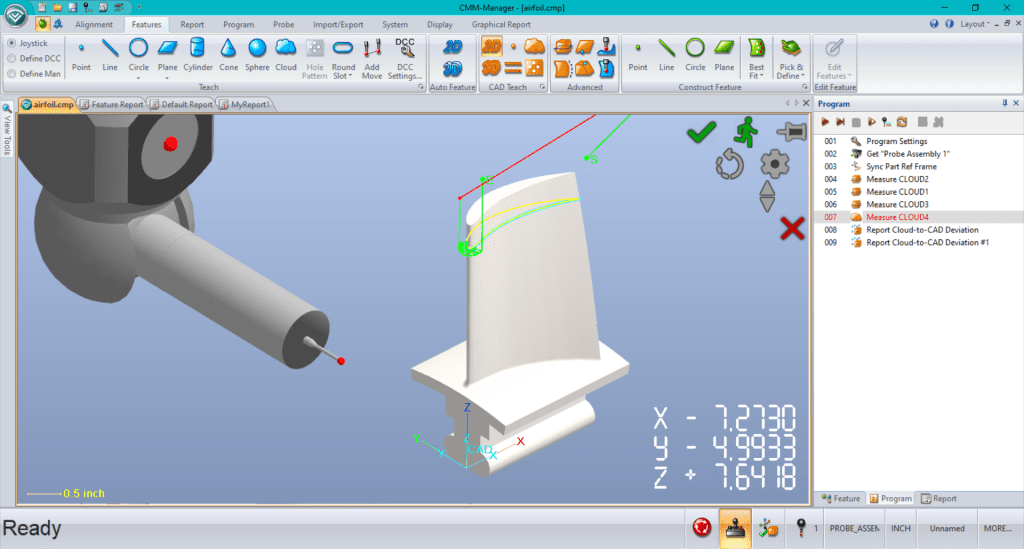The width and height of the screenshot is (1024, 549).
Task: Accept with the green checkmark
Action: [701, 133]
